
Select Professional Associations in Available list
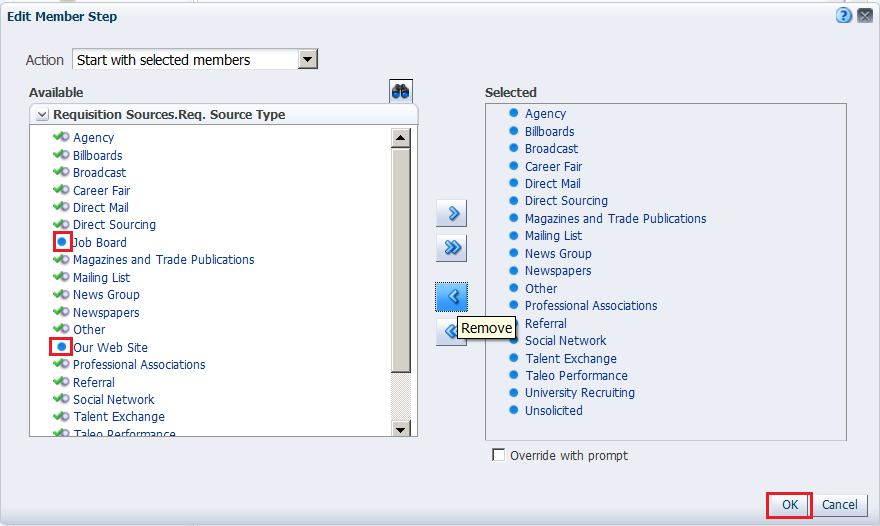tap(139, 365)
